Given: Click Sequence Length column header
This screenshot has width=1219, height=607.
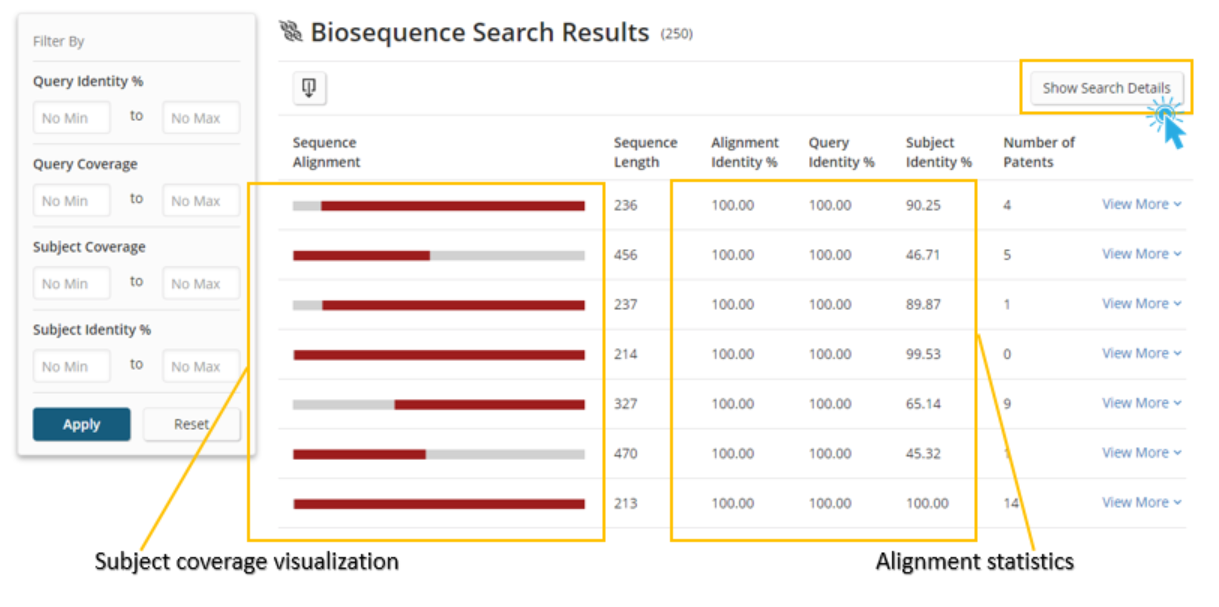Looking at the screenshot, I should (645, 152).
